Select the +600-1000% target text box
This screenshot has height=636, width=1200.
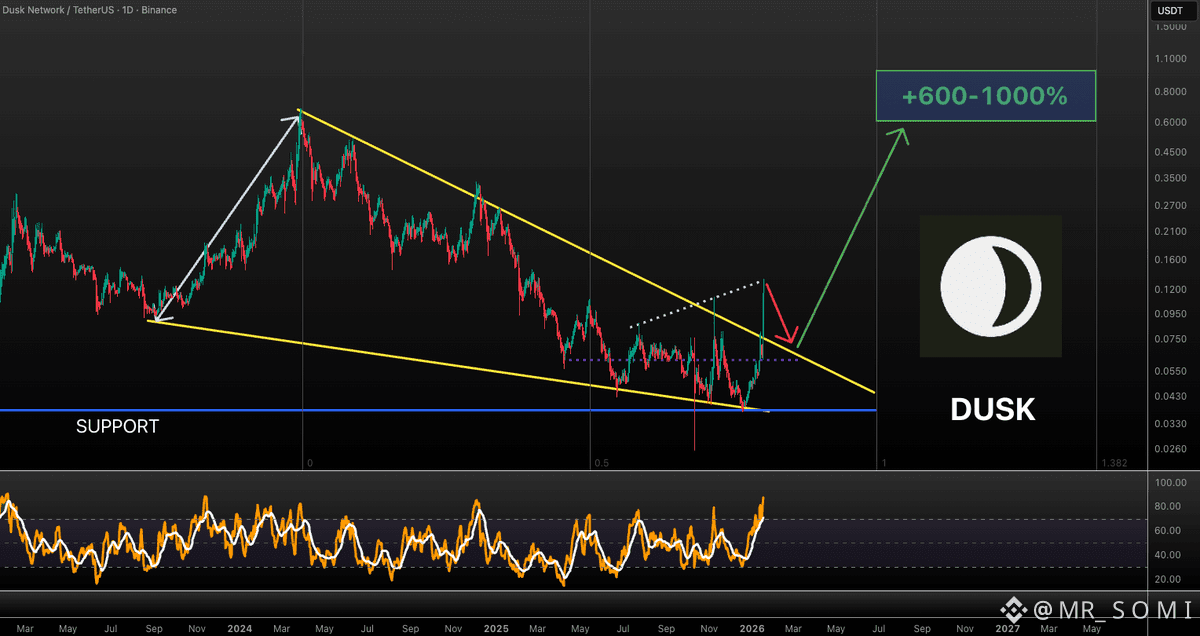coord(985,96)
